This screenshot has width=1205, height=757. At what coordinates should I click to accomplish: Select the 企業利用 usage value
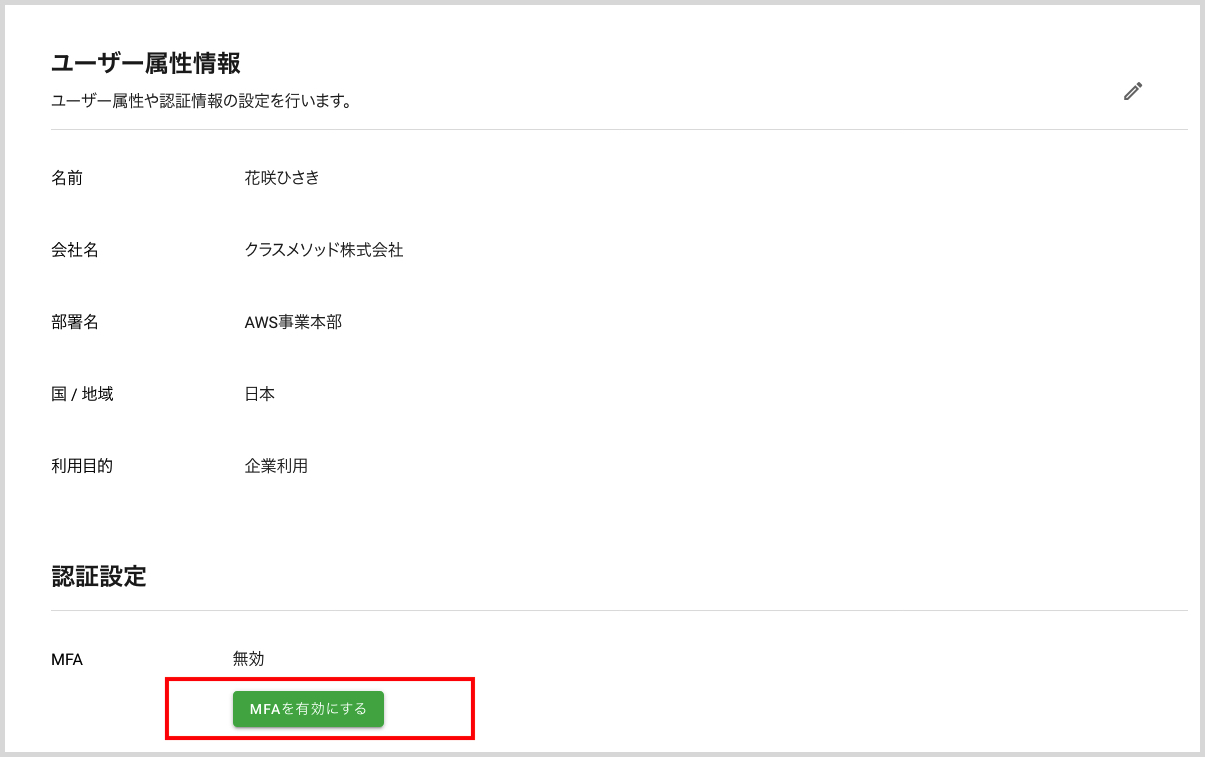click(277, 466)
